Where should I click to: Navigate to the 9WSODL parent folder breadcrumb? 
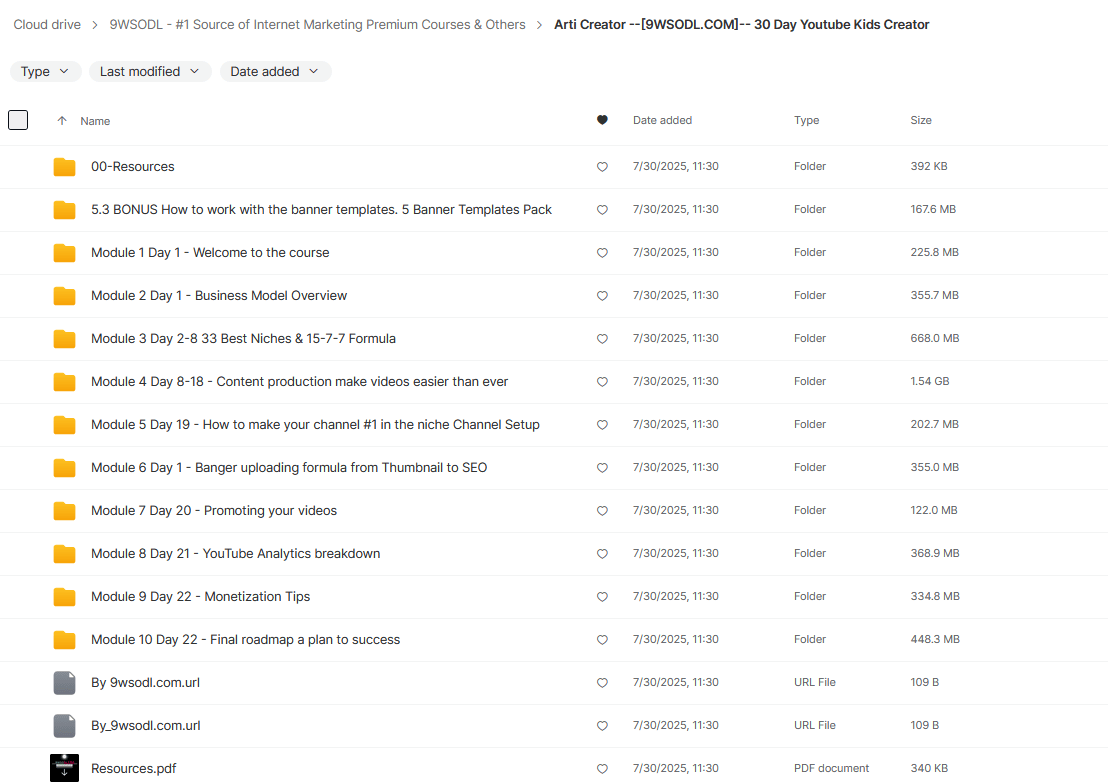pyautogui.click(x=317, y=24)
